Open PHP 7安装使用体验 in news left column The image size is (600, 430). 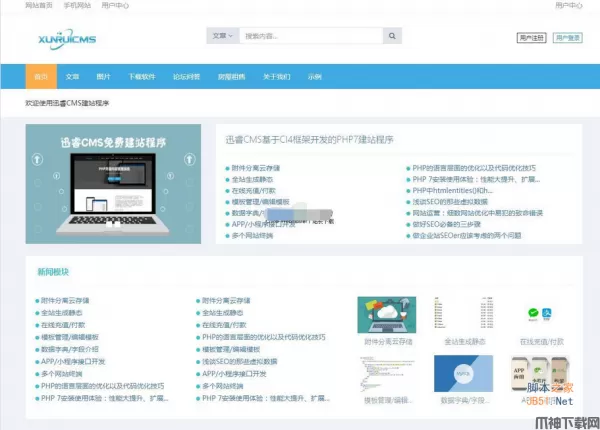click(104, 398)
